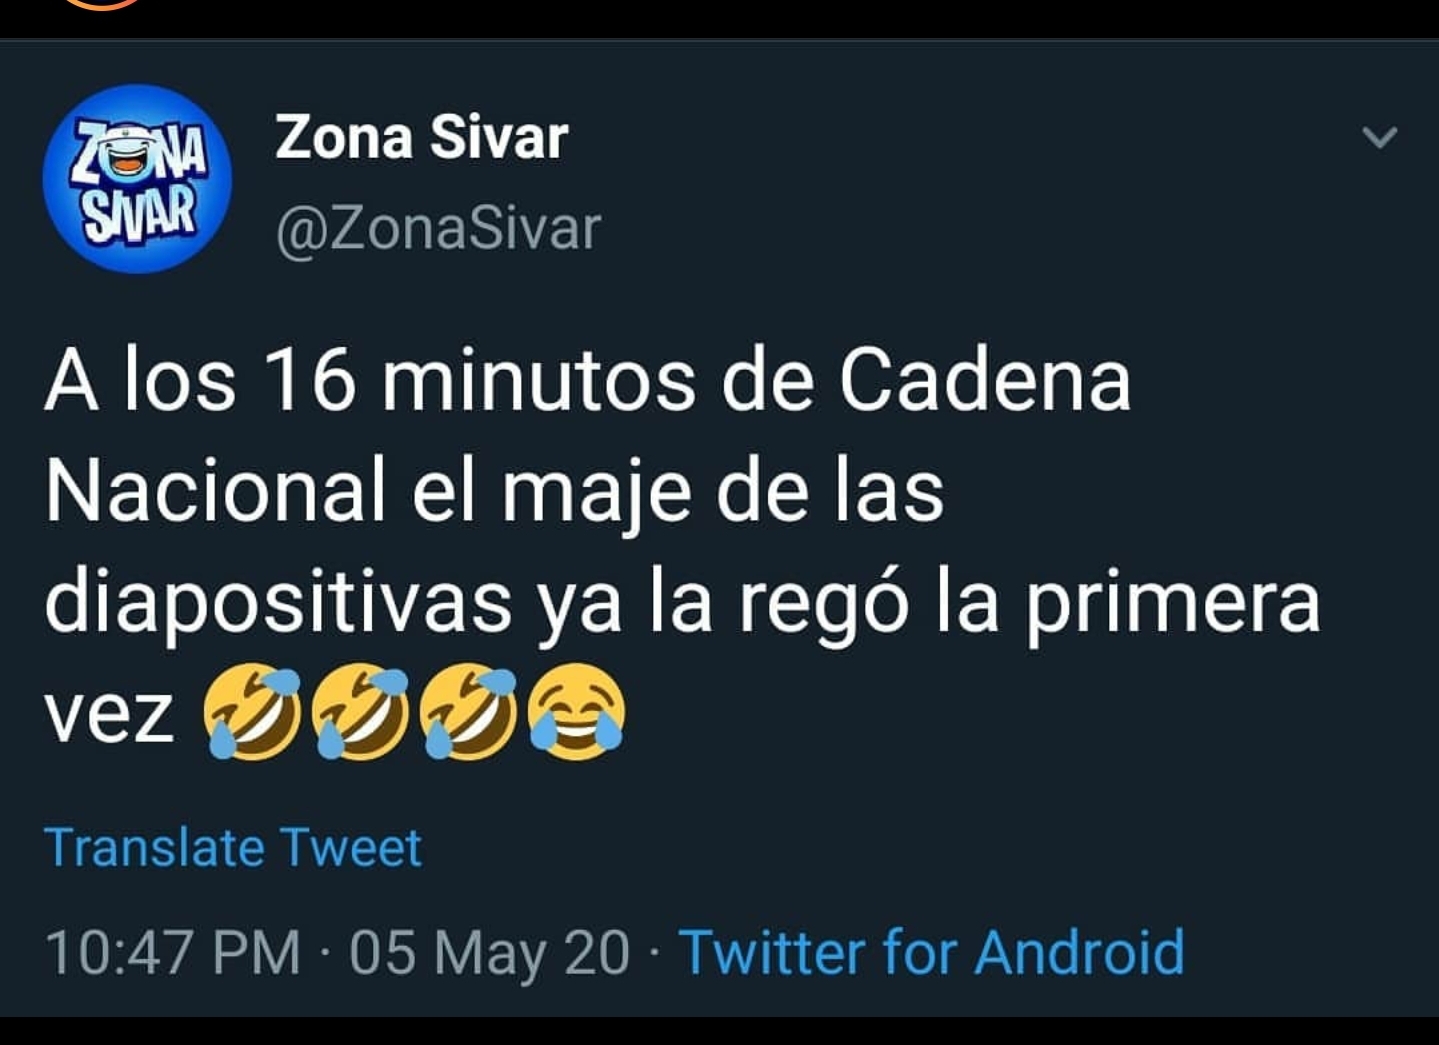Click the 05 May 20 date
The width and height of the screenshot is (1439, 1045).
coord(490,951)
